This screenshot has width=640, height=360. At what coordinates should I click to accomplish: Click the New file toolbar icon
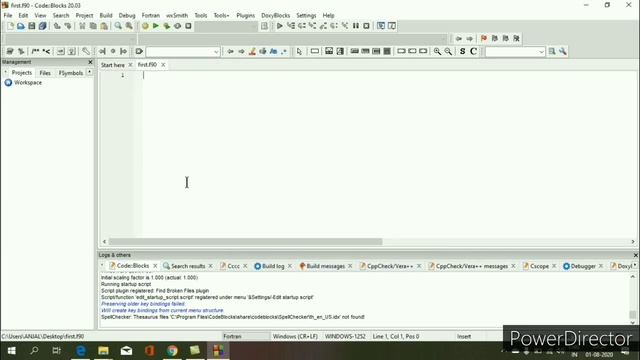click(10, 26)
